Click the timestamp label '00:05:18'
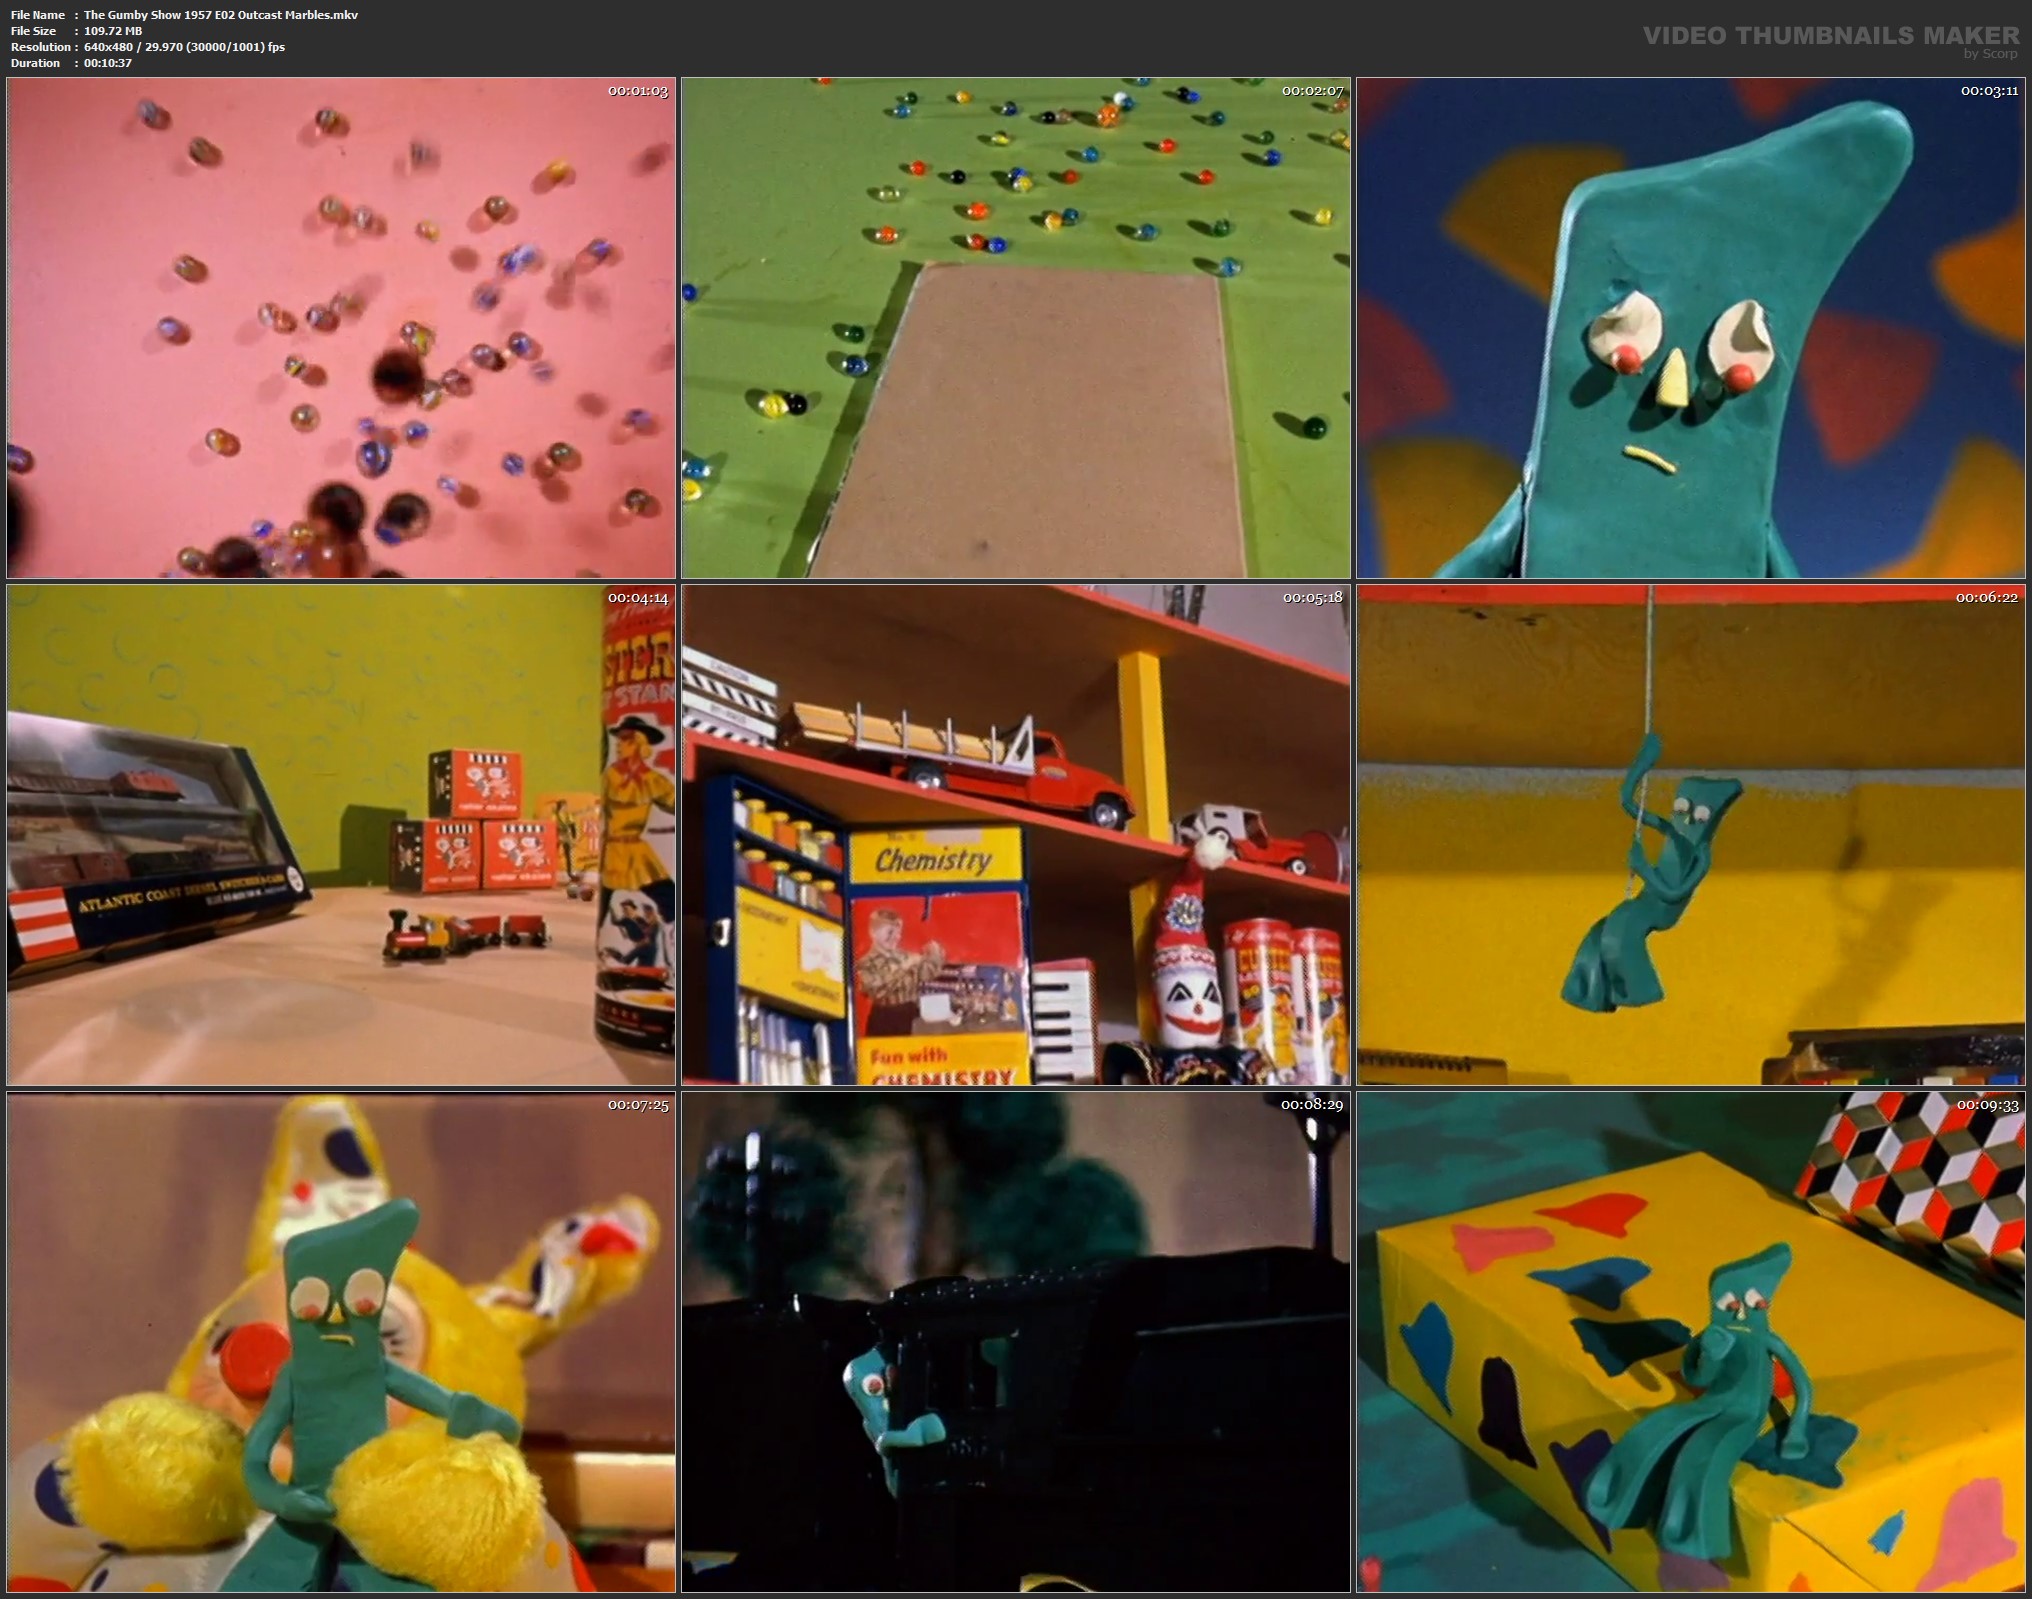The height and width of the screenshot is (1599, 2032). (1313, 598)
